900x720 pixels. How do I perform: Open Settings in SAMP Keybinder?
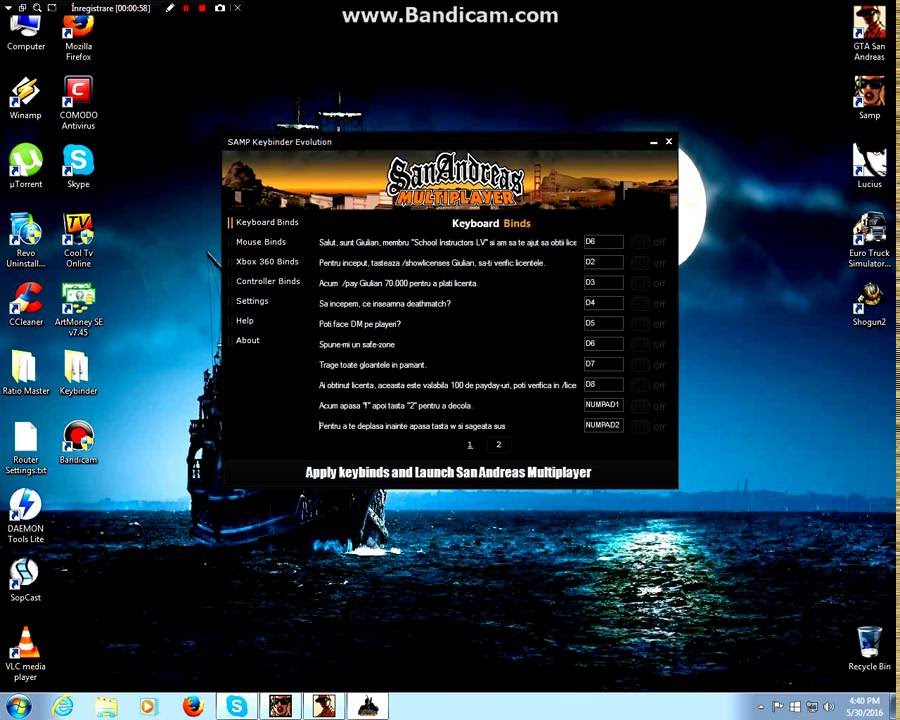click(x=252, y=301)
